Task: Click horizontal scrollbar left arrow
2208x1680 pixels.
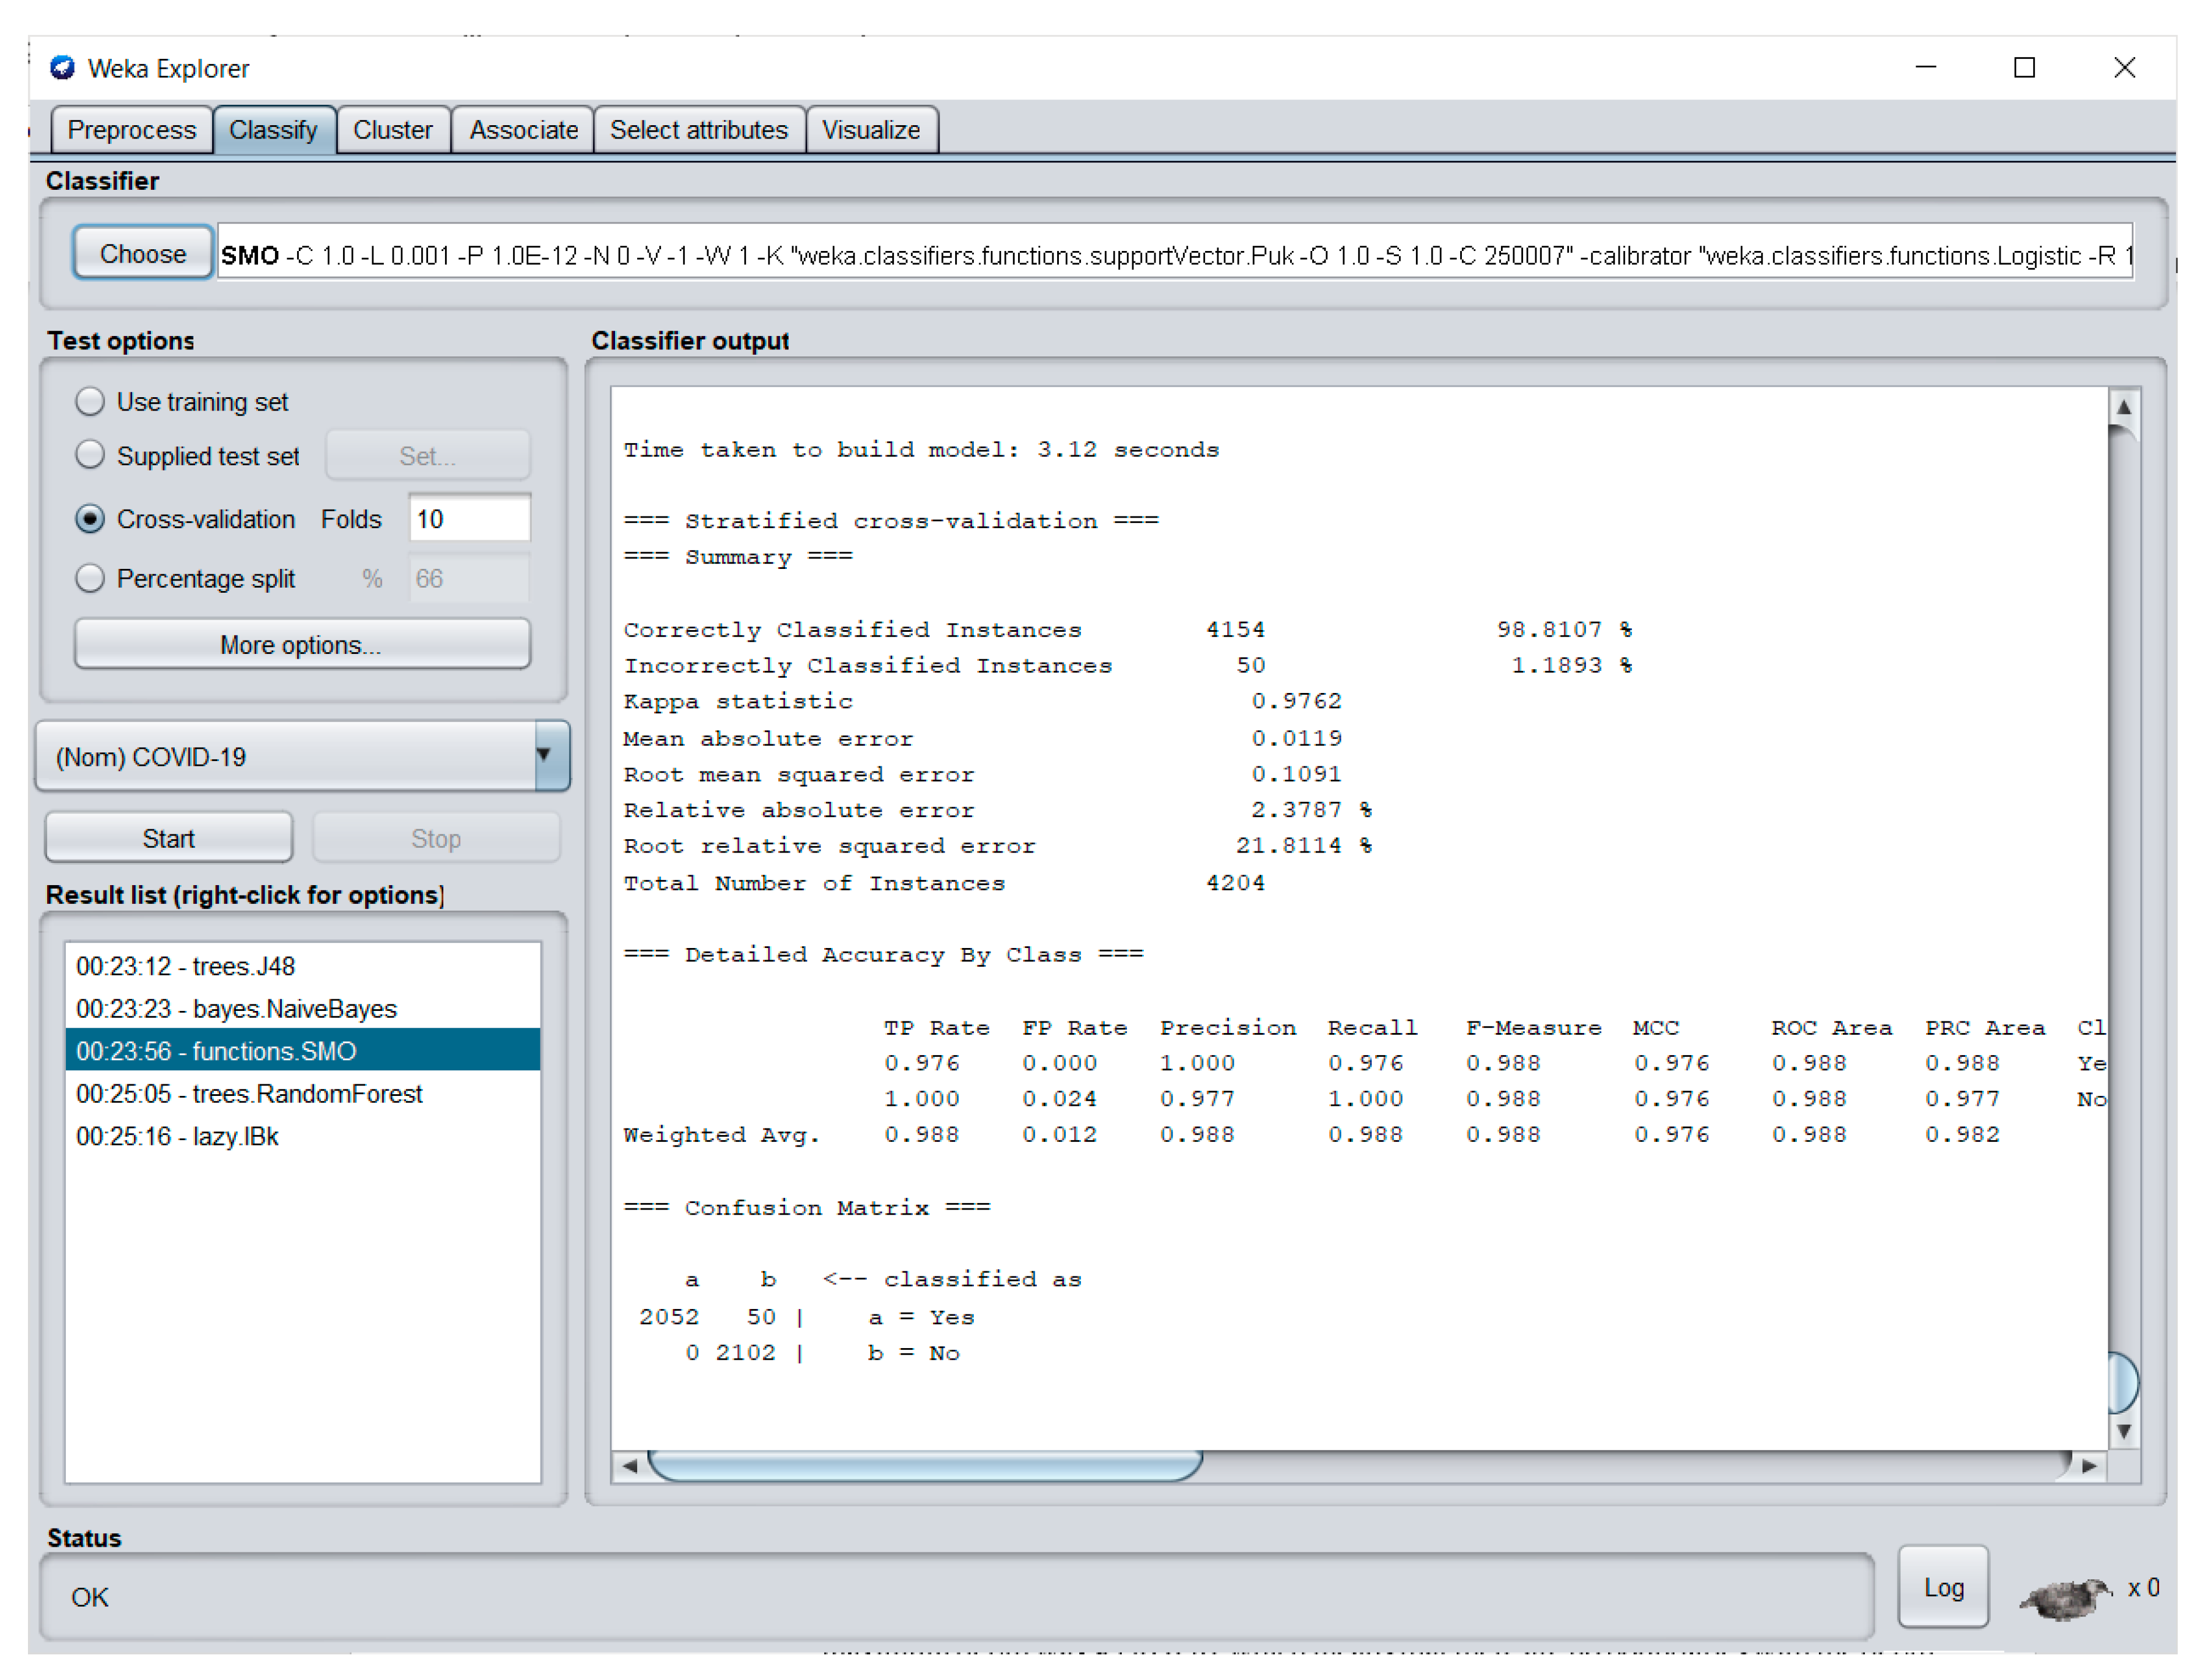Action: [630, 1466]
